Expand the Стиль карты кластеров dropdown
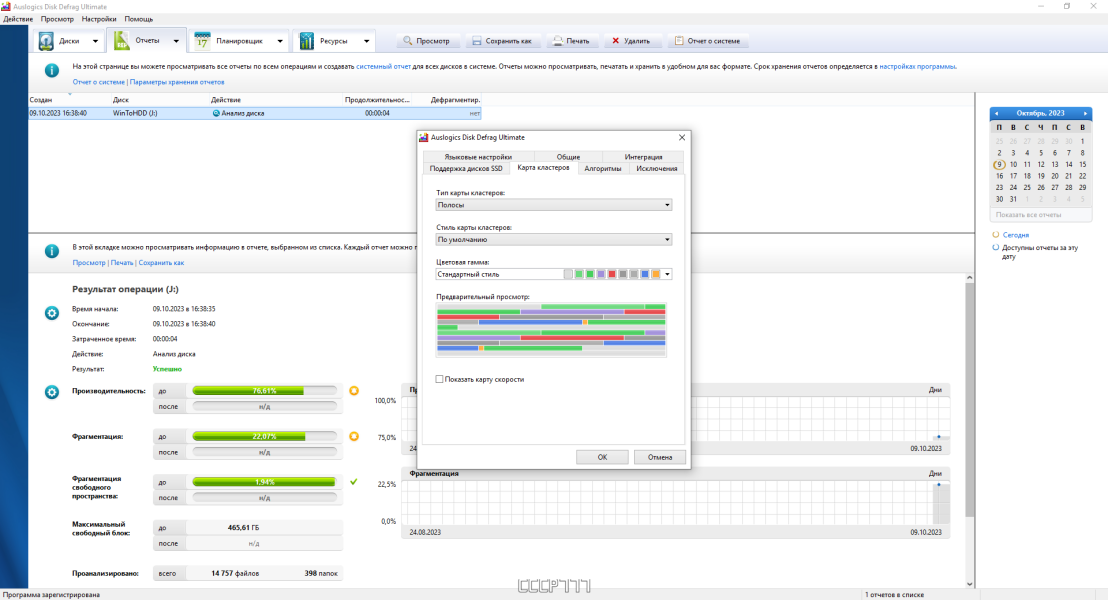 pos(554,240)
